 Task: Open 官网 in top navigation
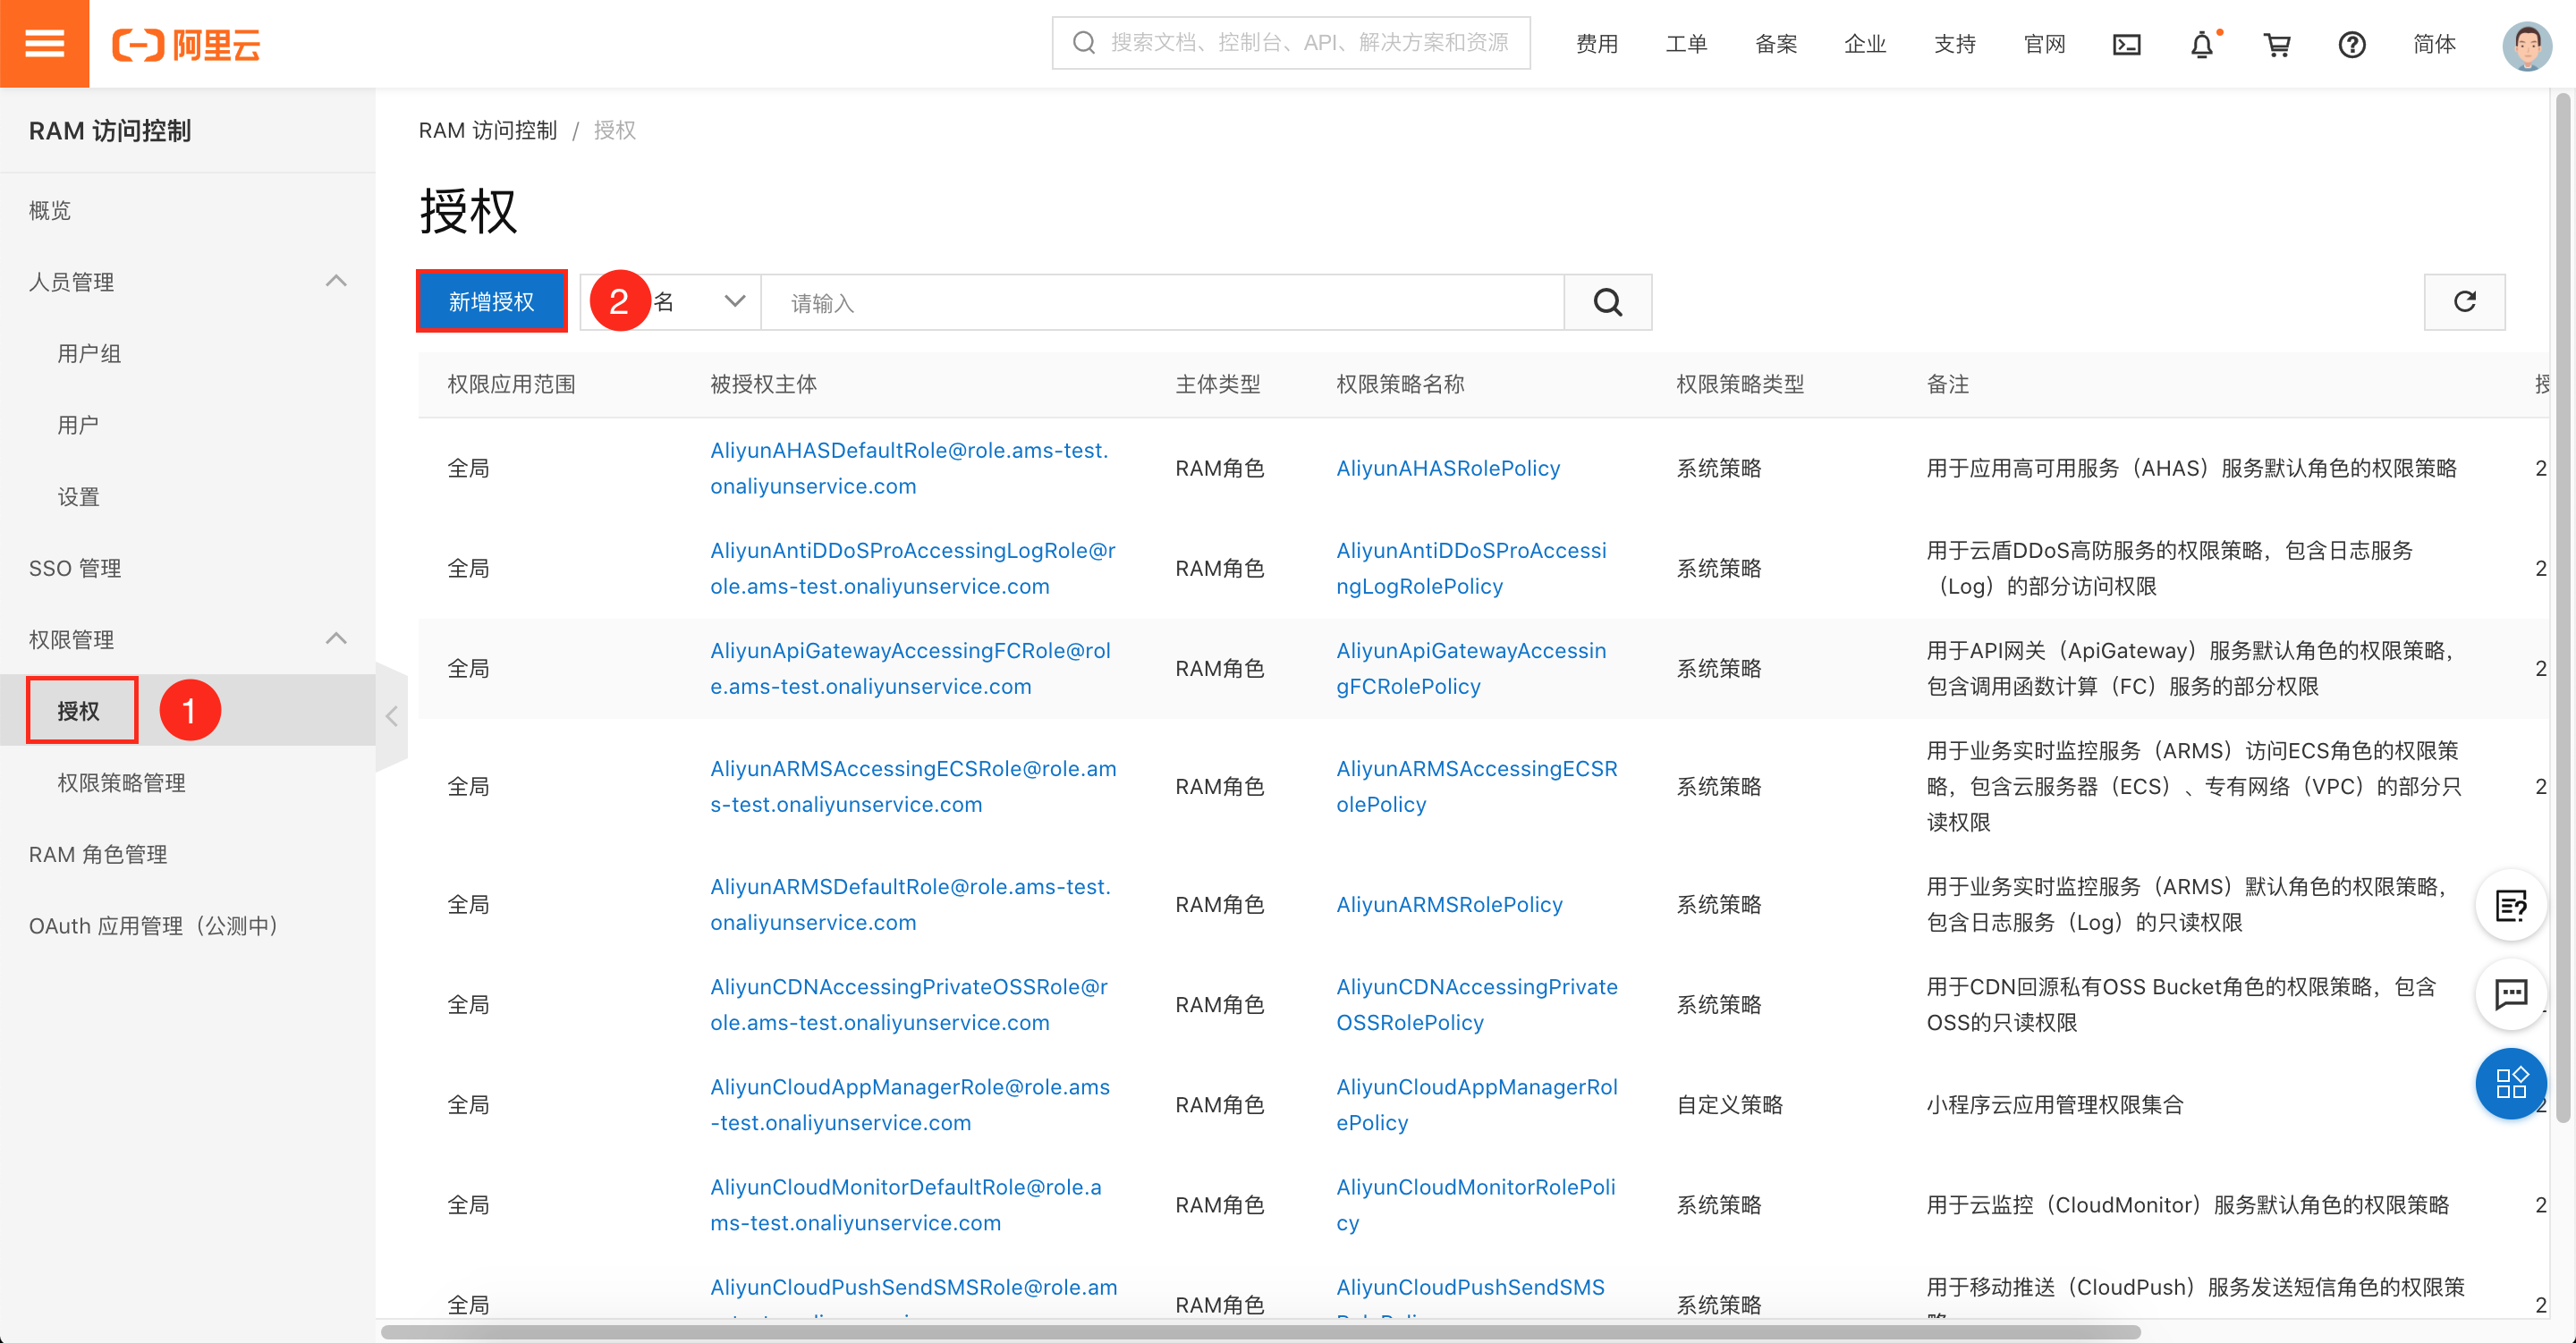[2044, 44]
